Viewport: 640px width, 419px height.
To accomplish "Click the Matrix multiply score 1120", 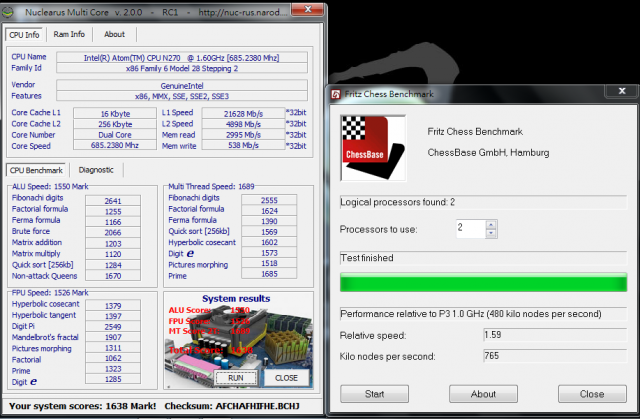I will [113, 254].
